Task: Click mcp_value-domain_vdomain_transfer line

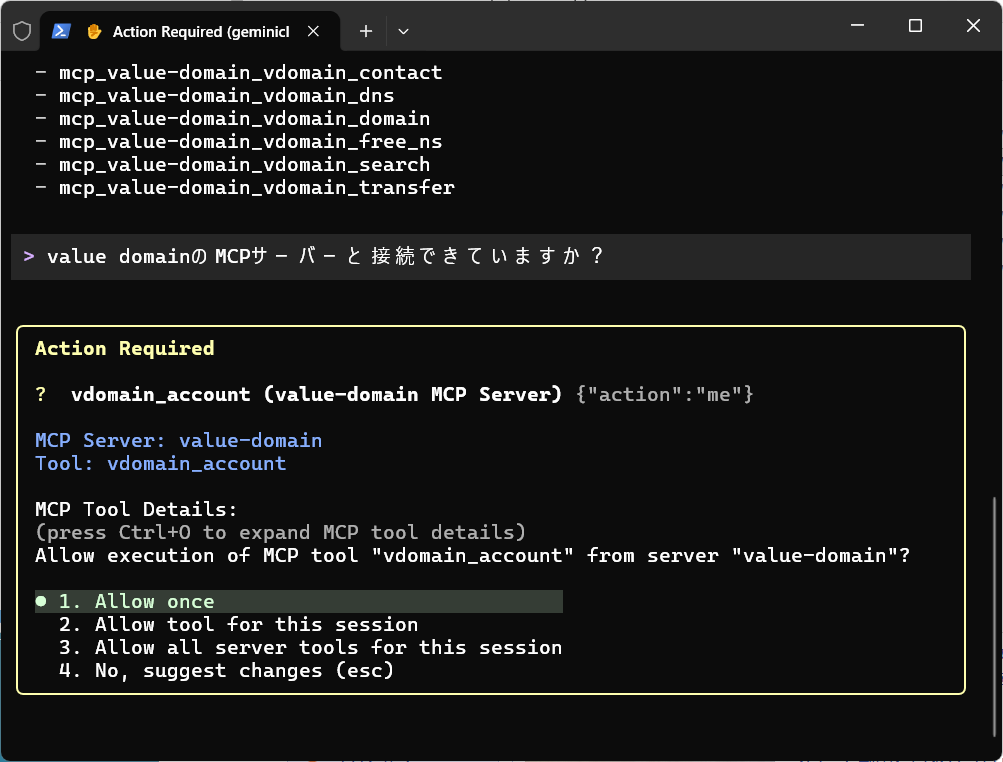Action: tap(257, 187)
